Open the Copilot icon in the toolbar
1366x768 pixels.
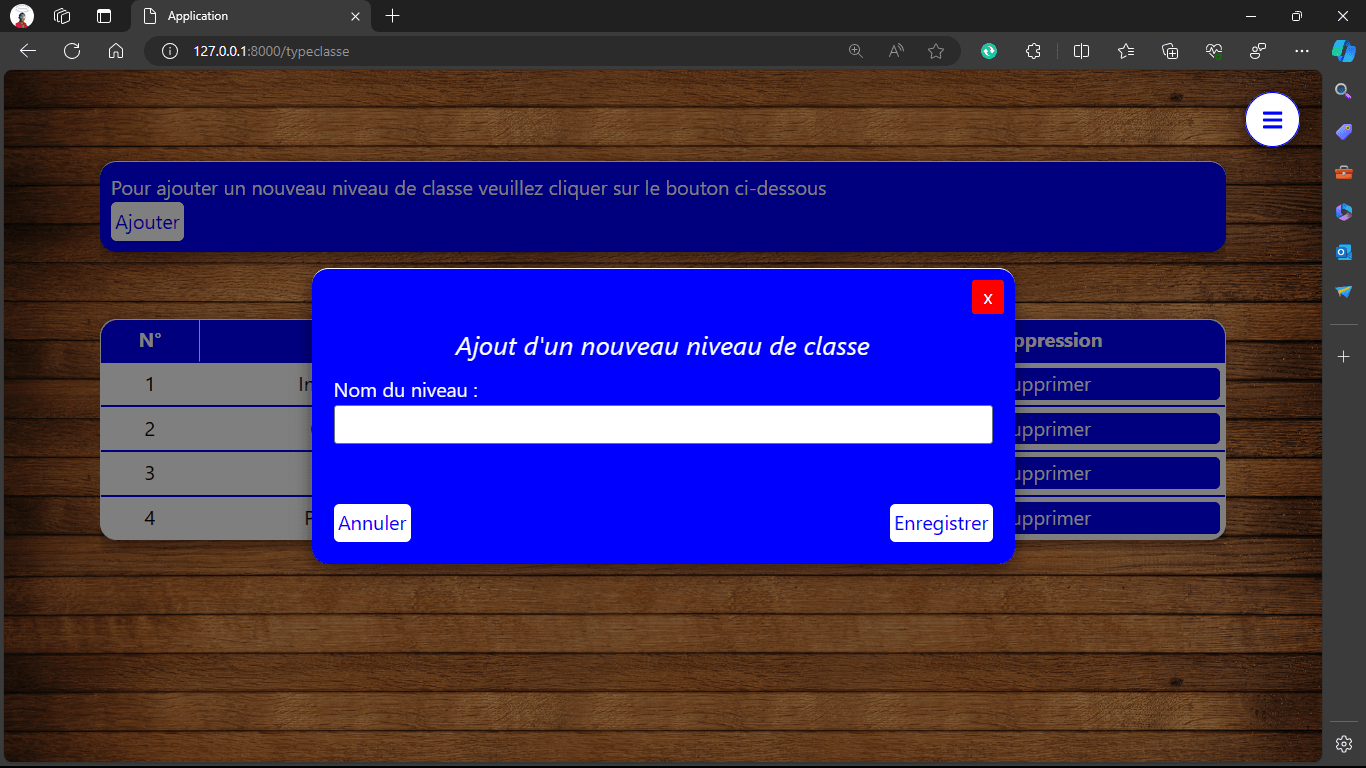pyautogui.click(x=1343, y=50)
